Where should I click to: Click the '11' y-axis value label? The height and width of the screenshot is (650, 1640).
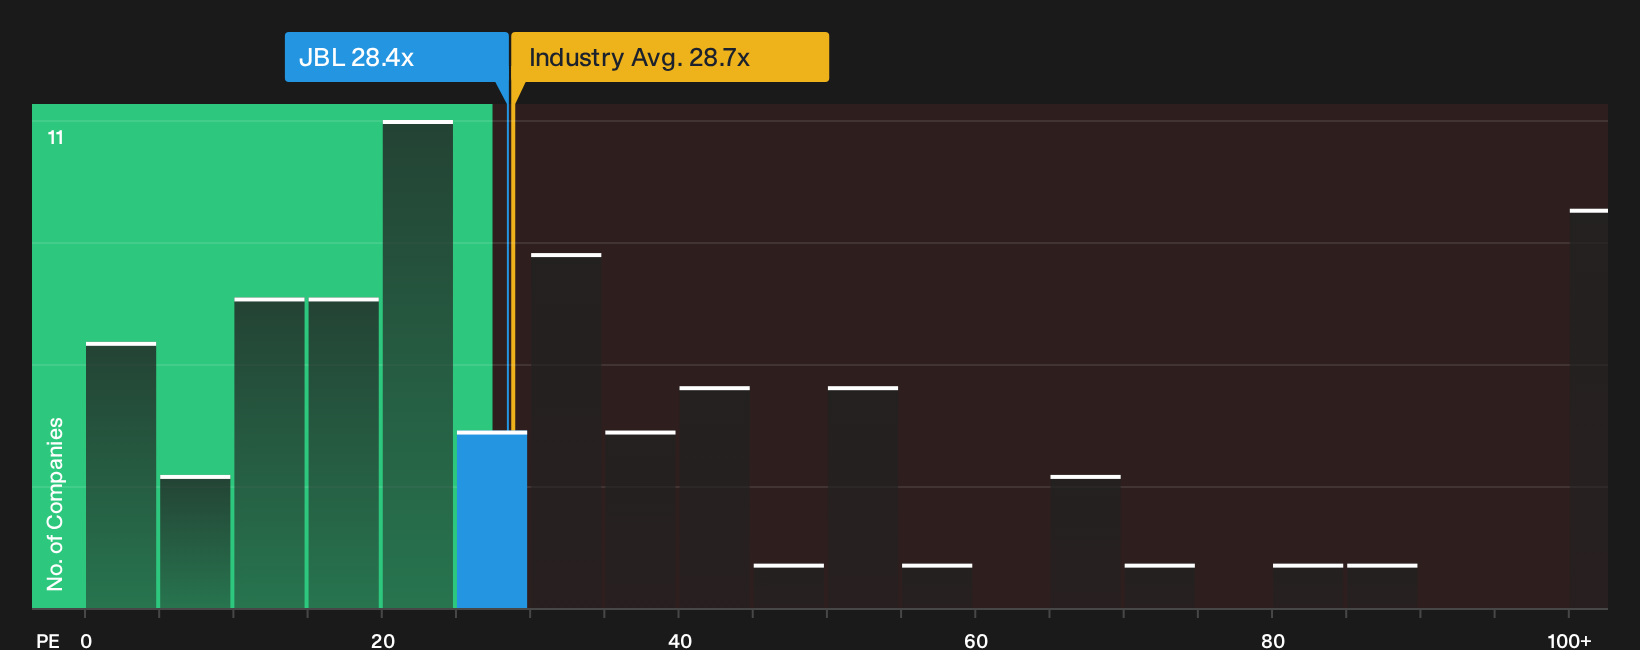point(56,138)
